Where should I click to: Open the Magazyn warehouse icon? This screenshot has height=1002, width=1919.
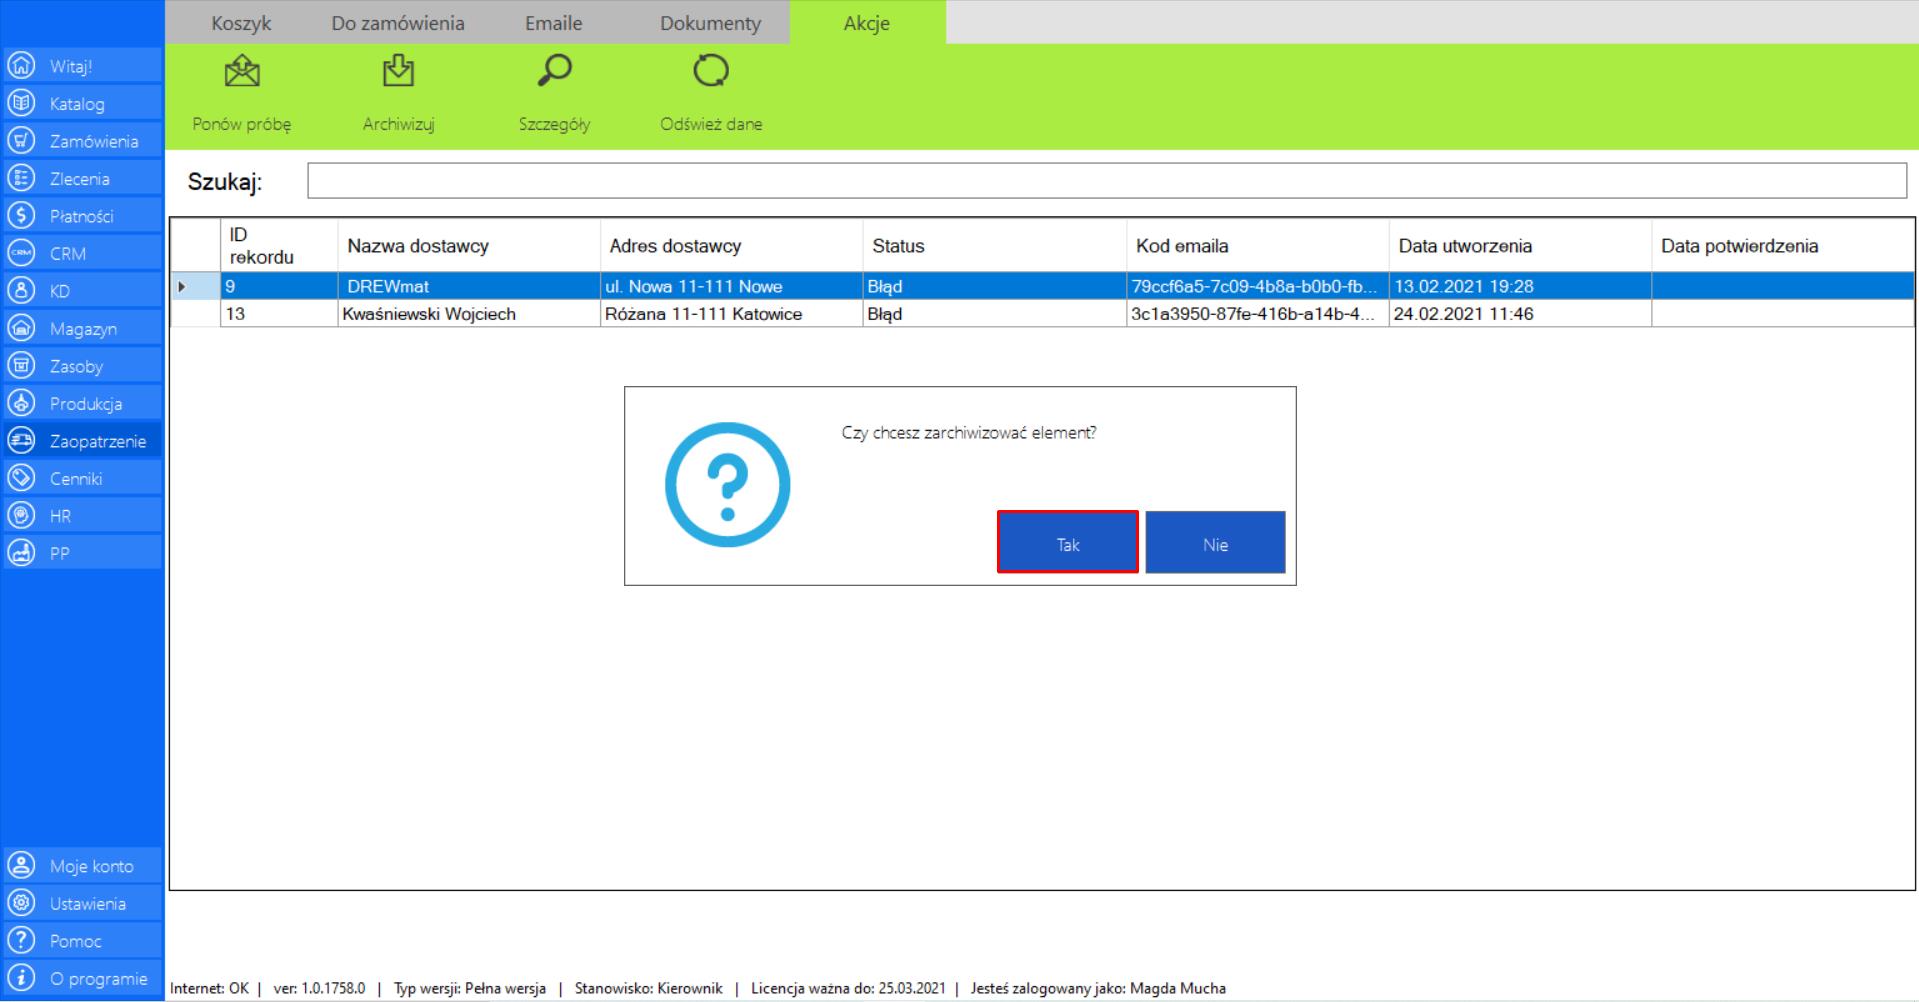(20, 328)
